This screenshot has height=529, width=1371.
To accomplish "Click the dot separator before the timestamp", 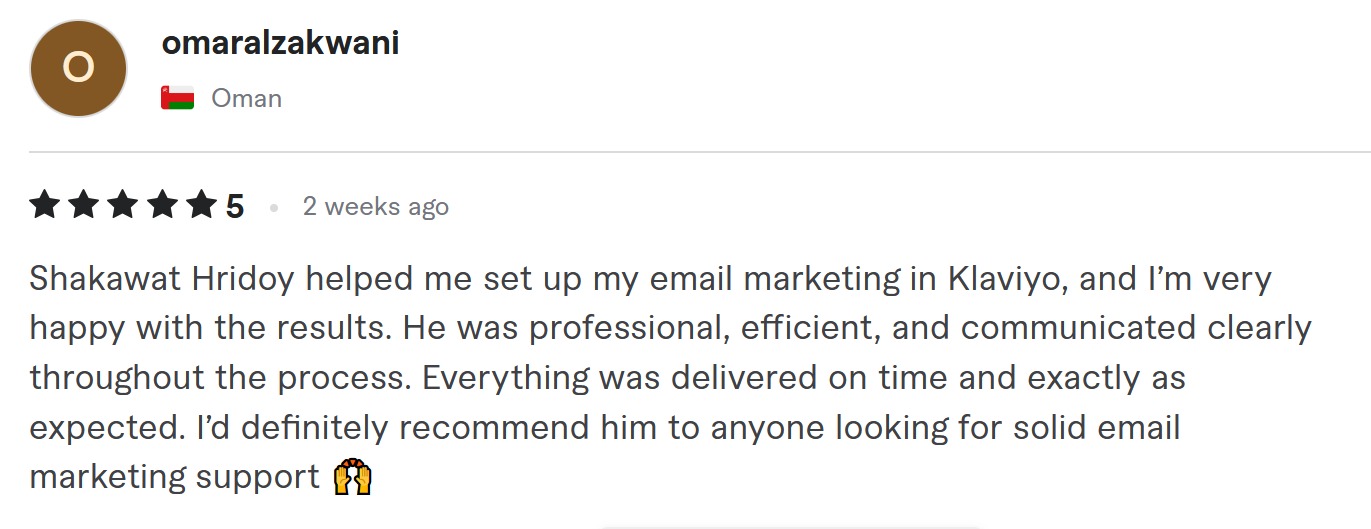I will (x=273, y=208).
